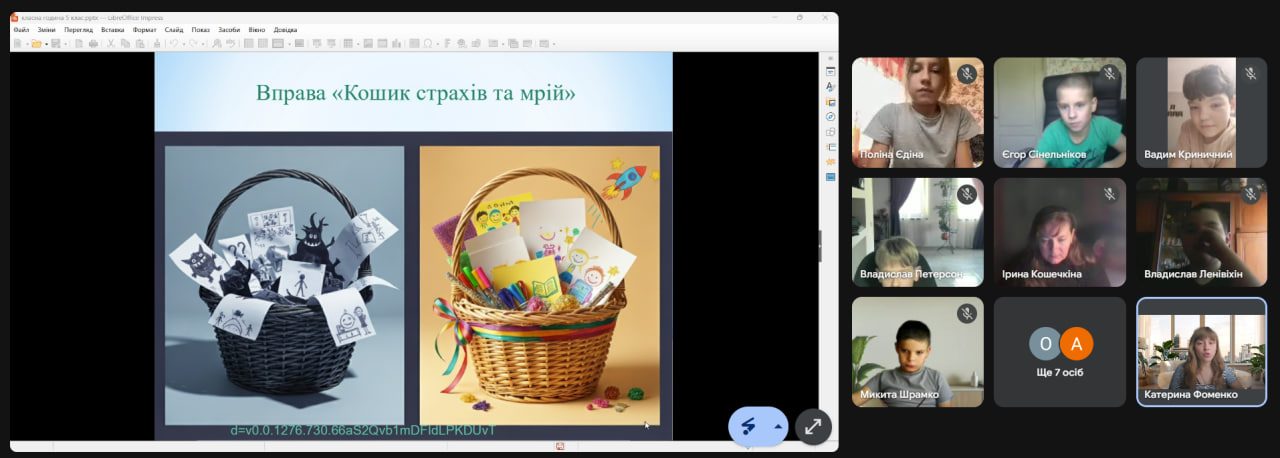
Task: Open the Вікно menu
Action: 257,30
